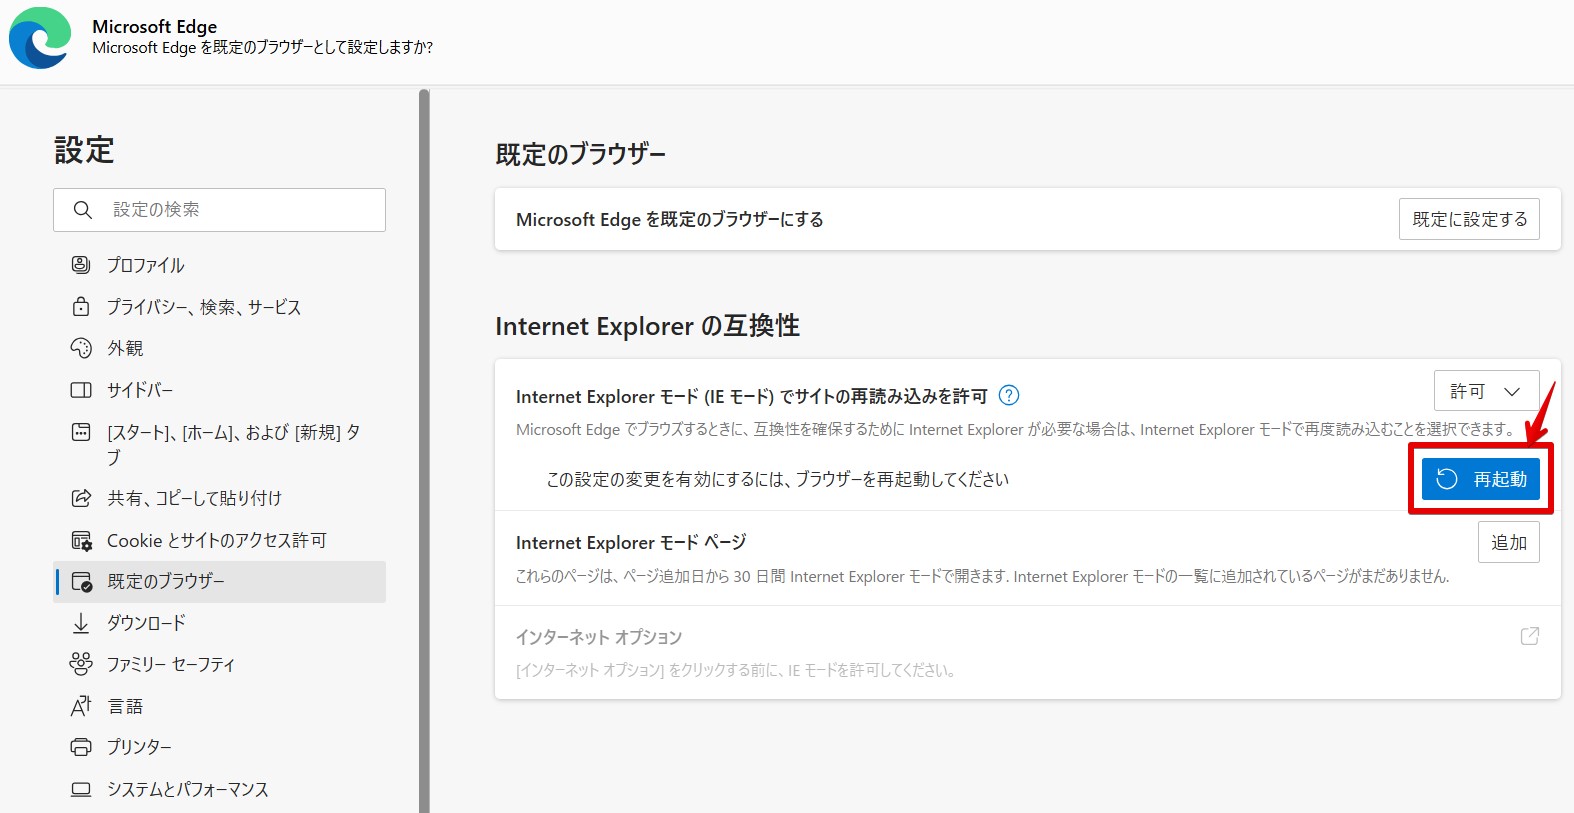Screen dimensions: 1574x813
Task: Click the blue 再起動 restart button
Action: pos(1481,479)
